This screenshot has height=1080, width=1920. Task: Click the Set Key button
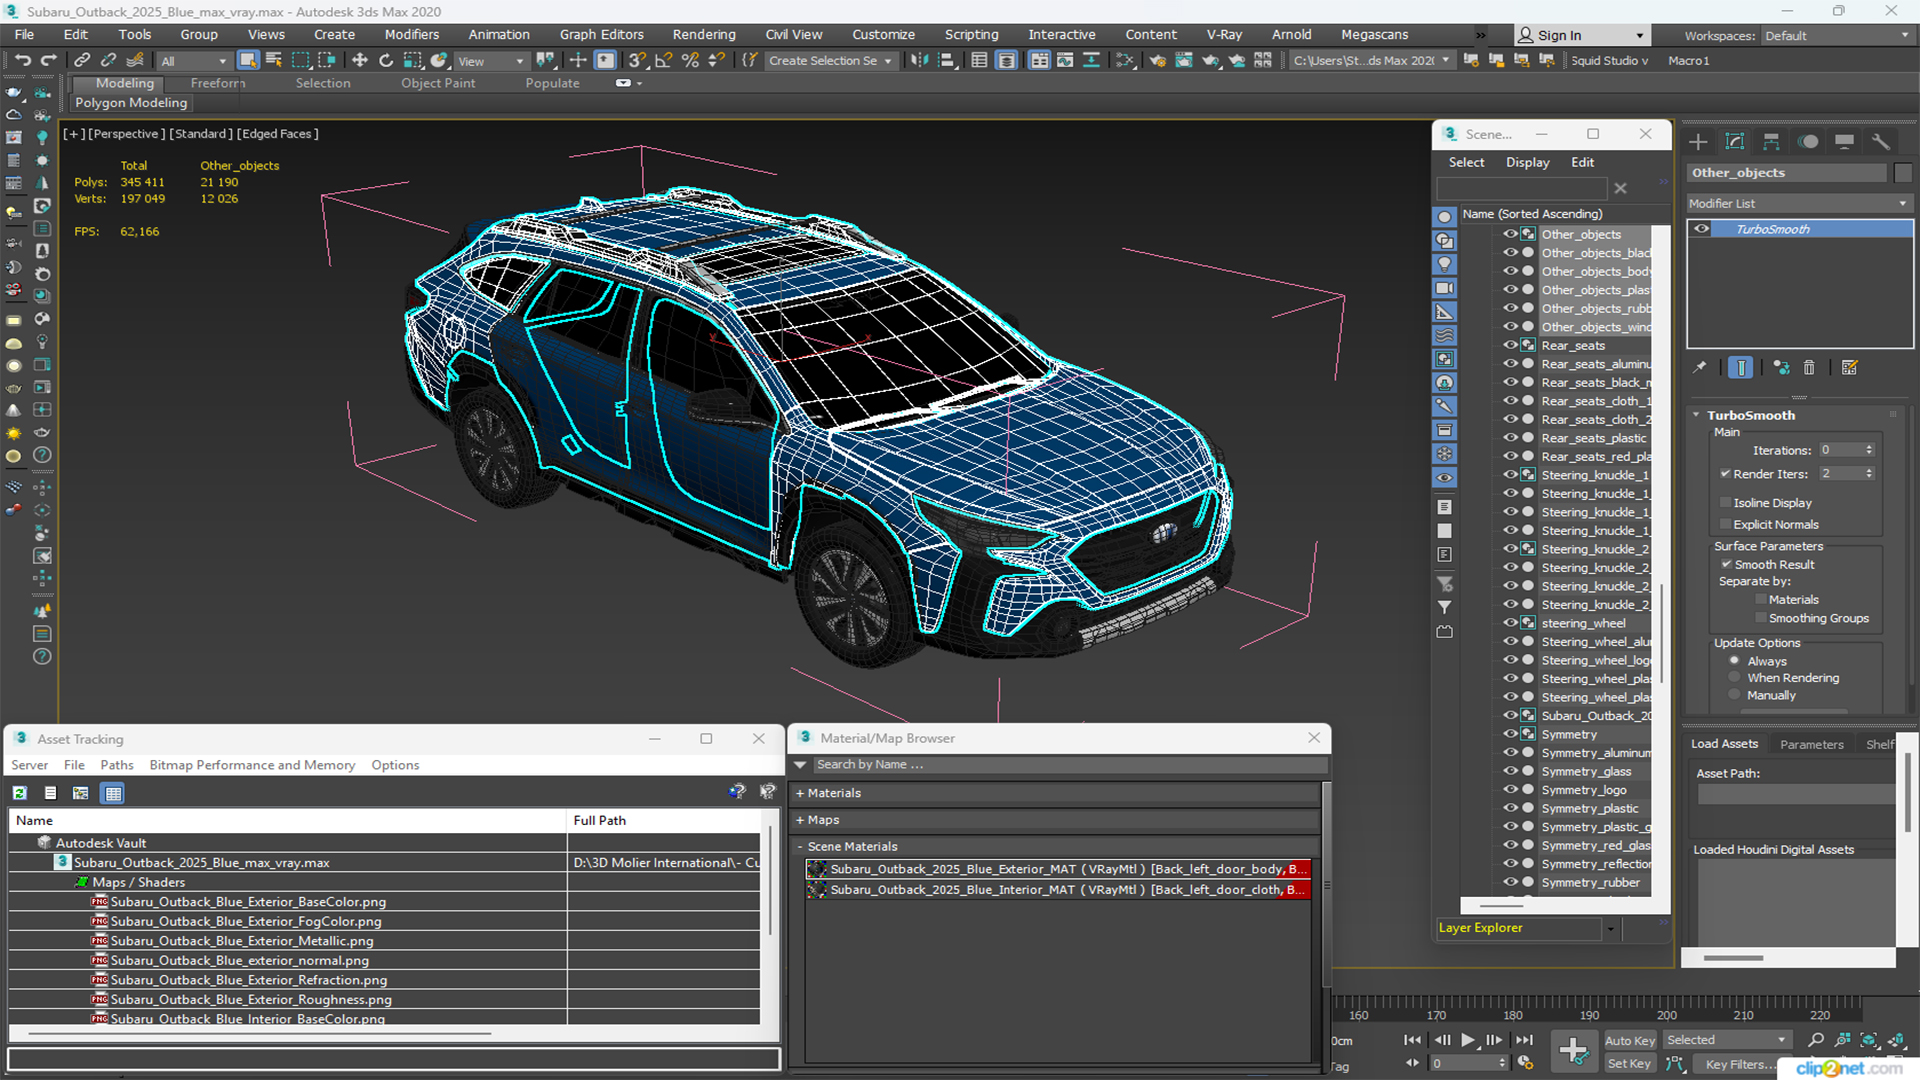[1629, 1064]
